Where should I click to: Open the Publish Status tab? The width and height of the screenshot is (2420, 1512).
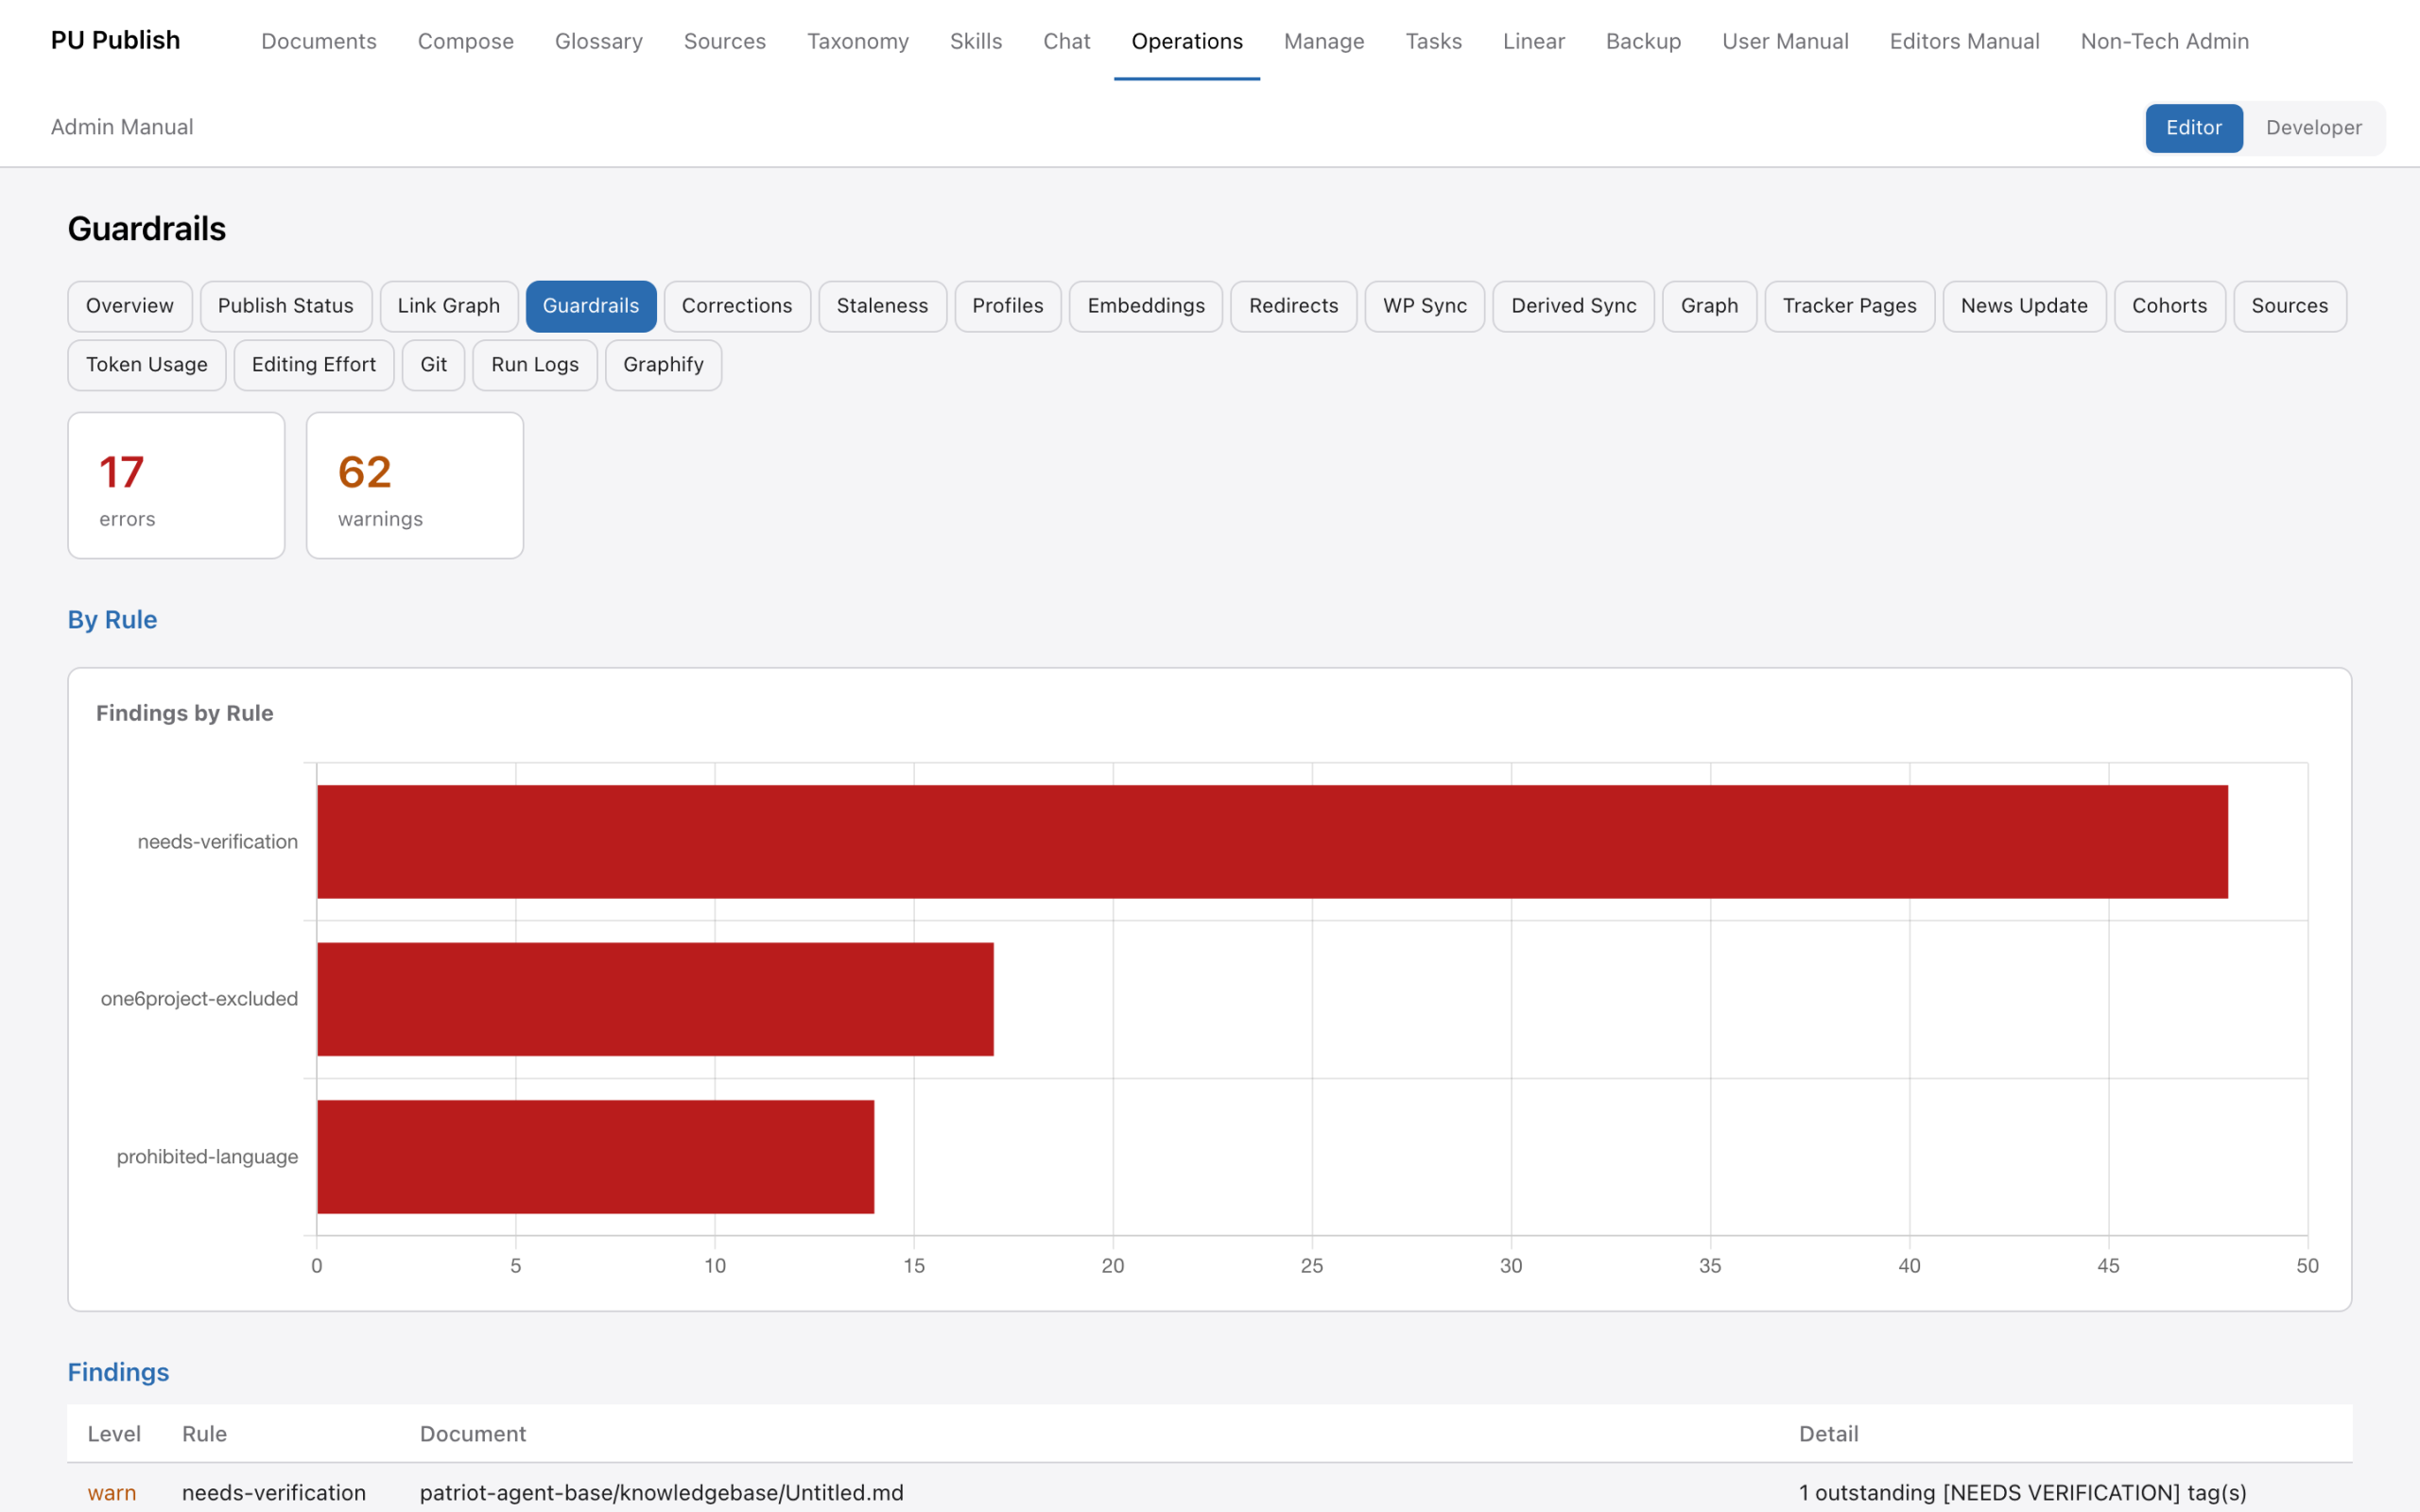click(x=286, y=306)
